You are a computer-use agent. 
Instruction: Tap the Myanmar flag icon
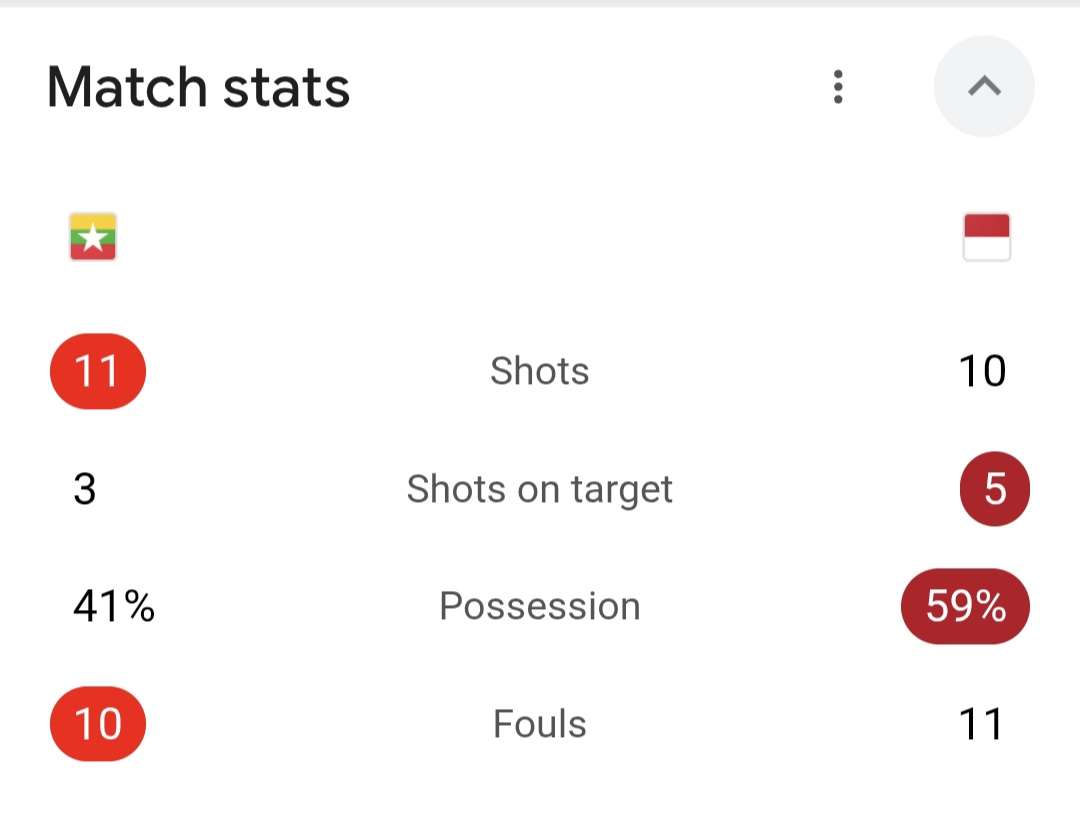93,237
